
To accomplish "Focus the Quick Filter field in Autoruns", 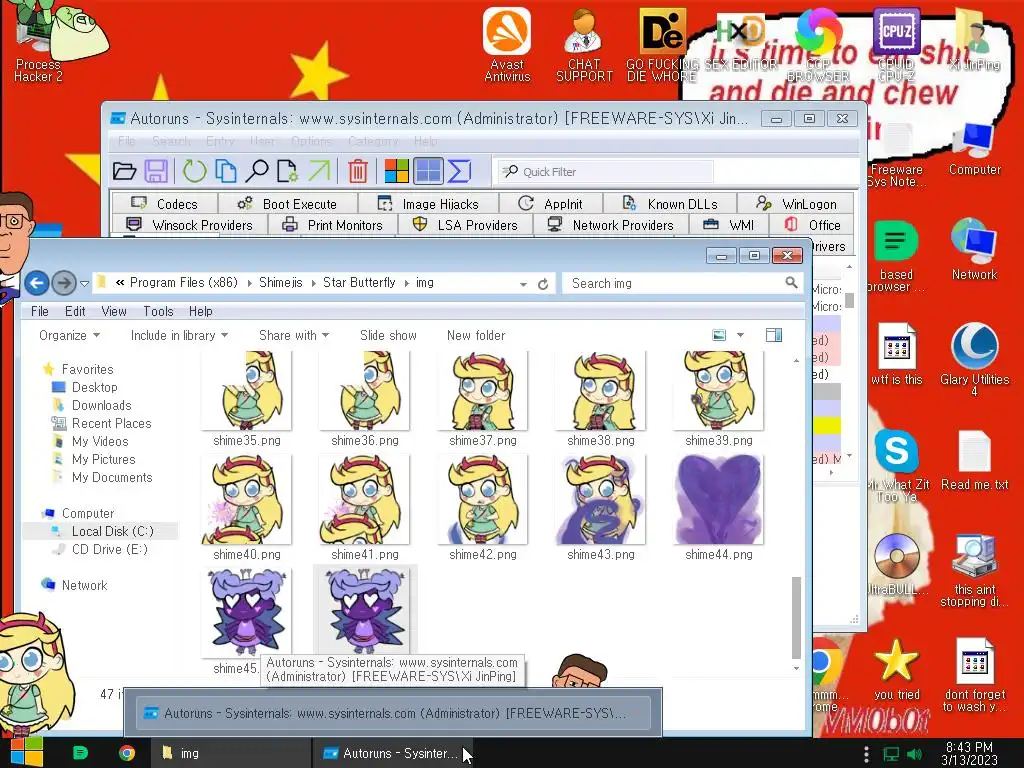I will tap(606, 172).
